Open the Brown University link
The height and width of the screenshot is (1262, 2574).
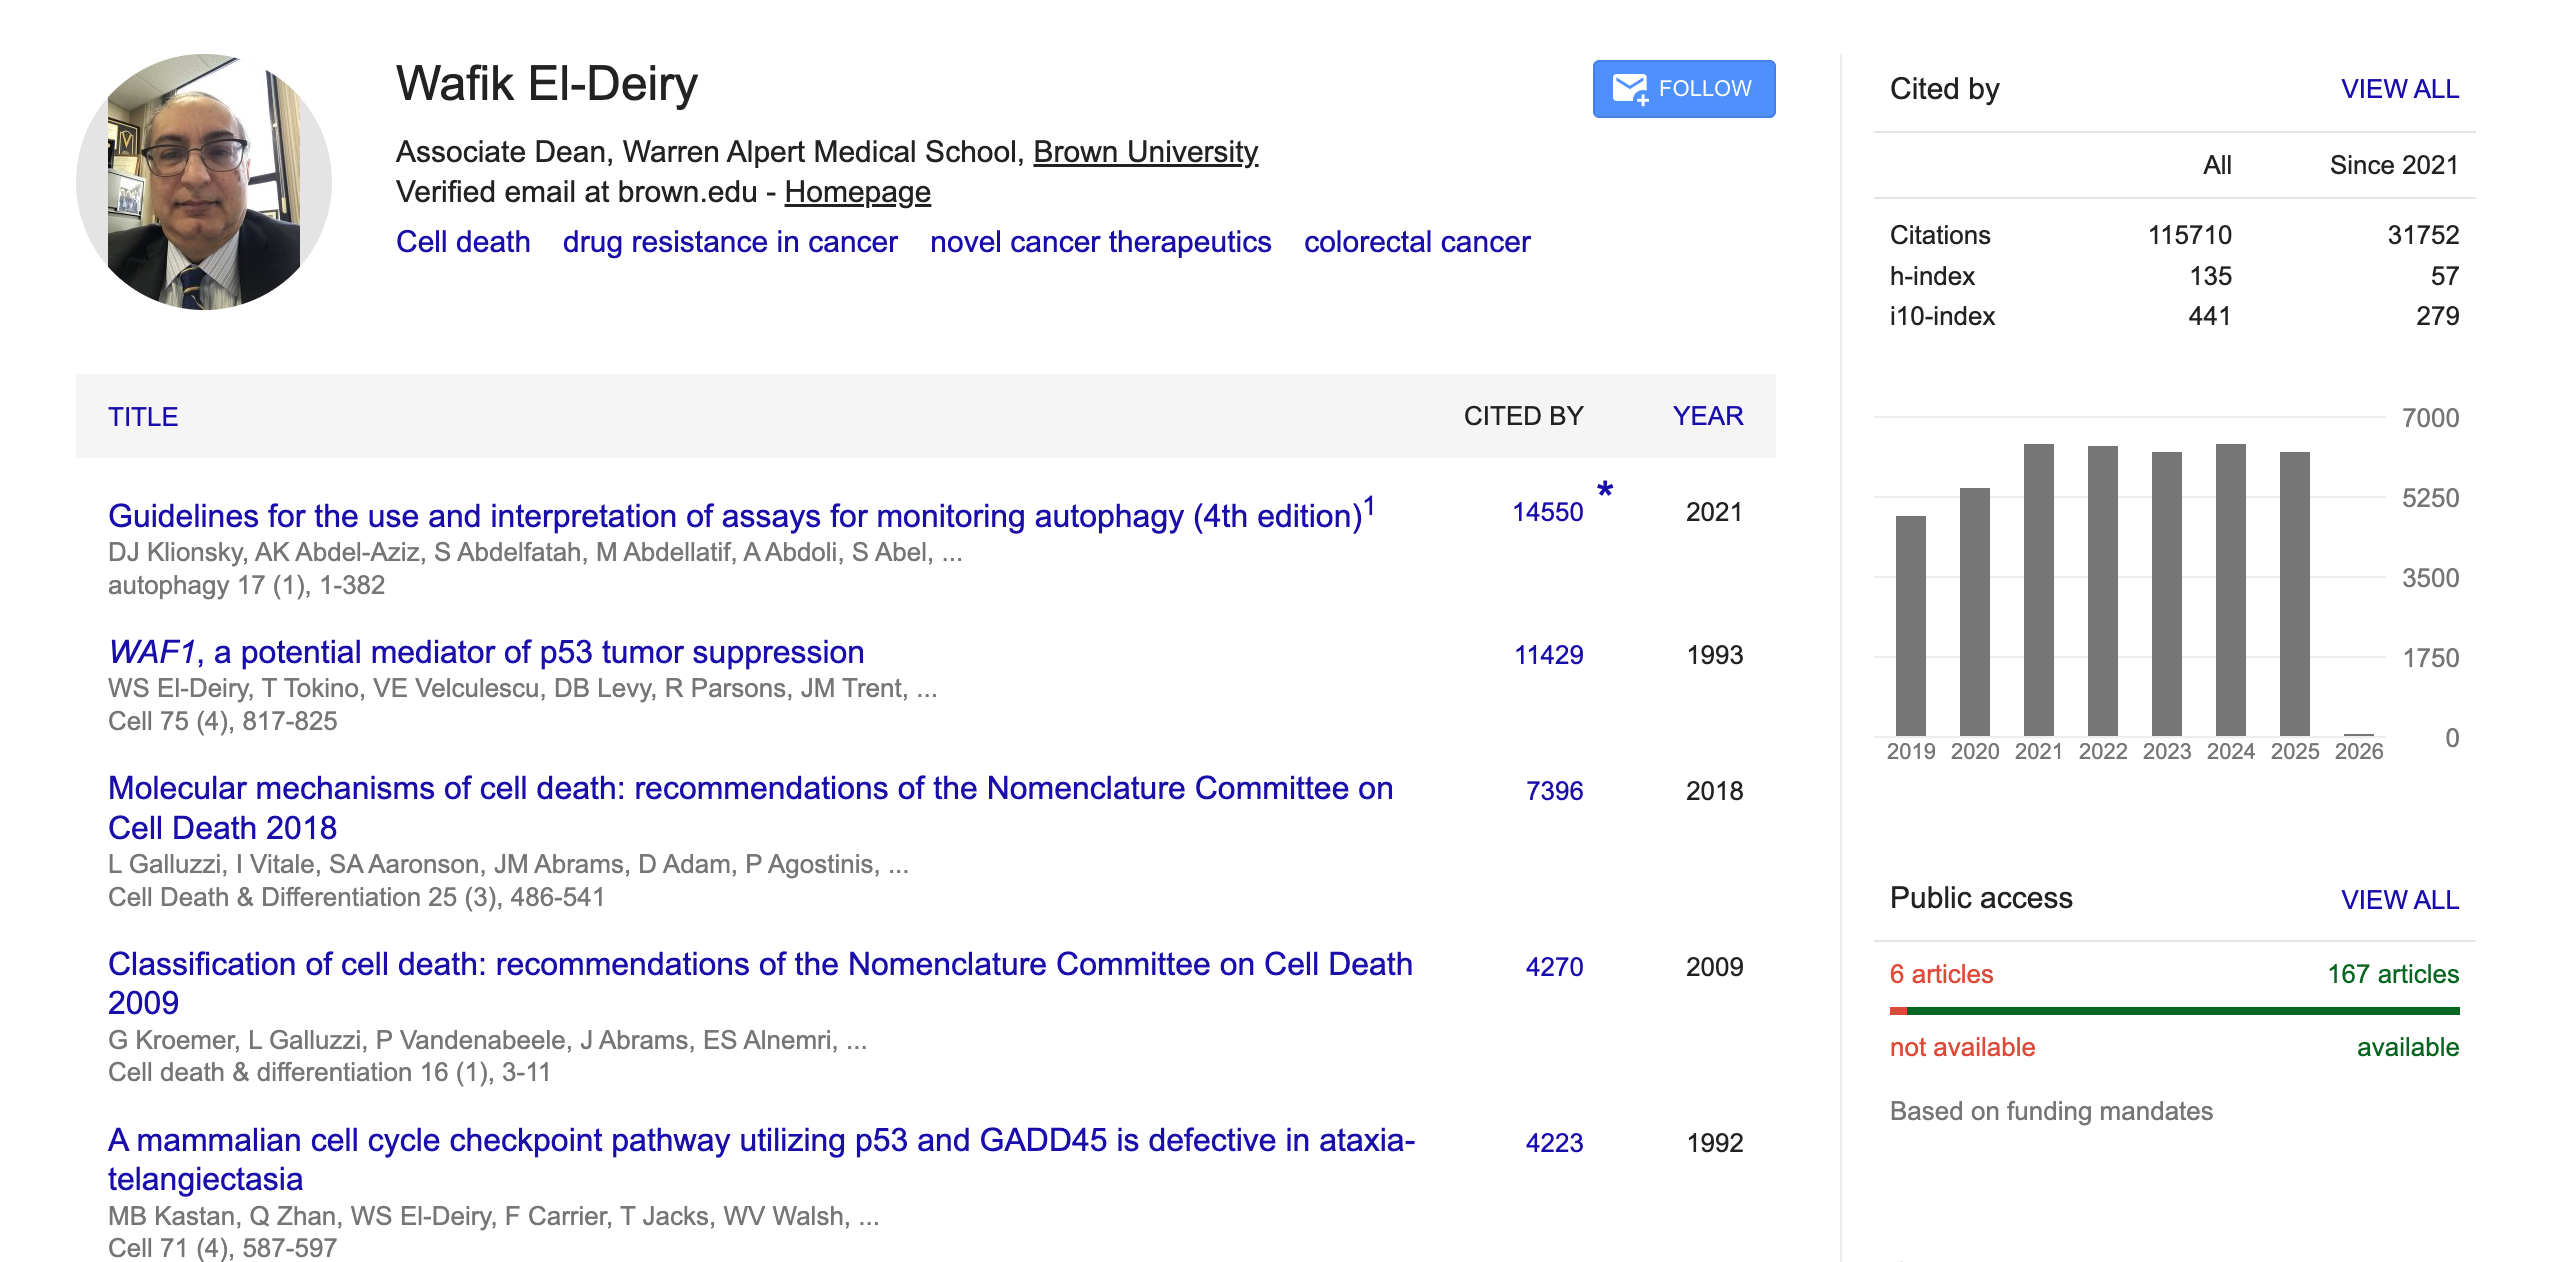[x=1145, y=152]
